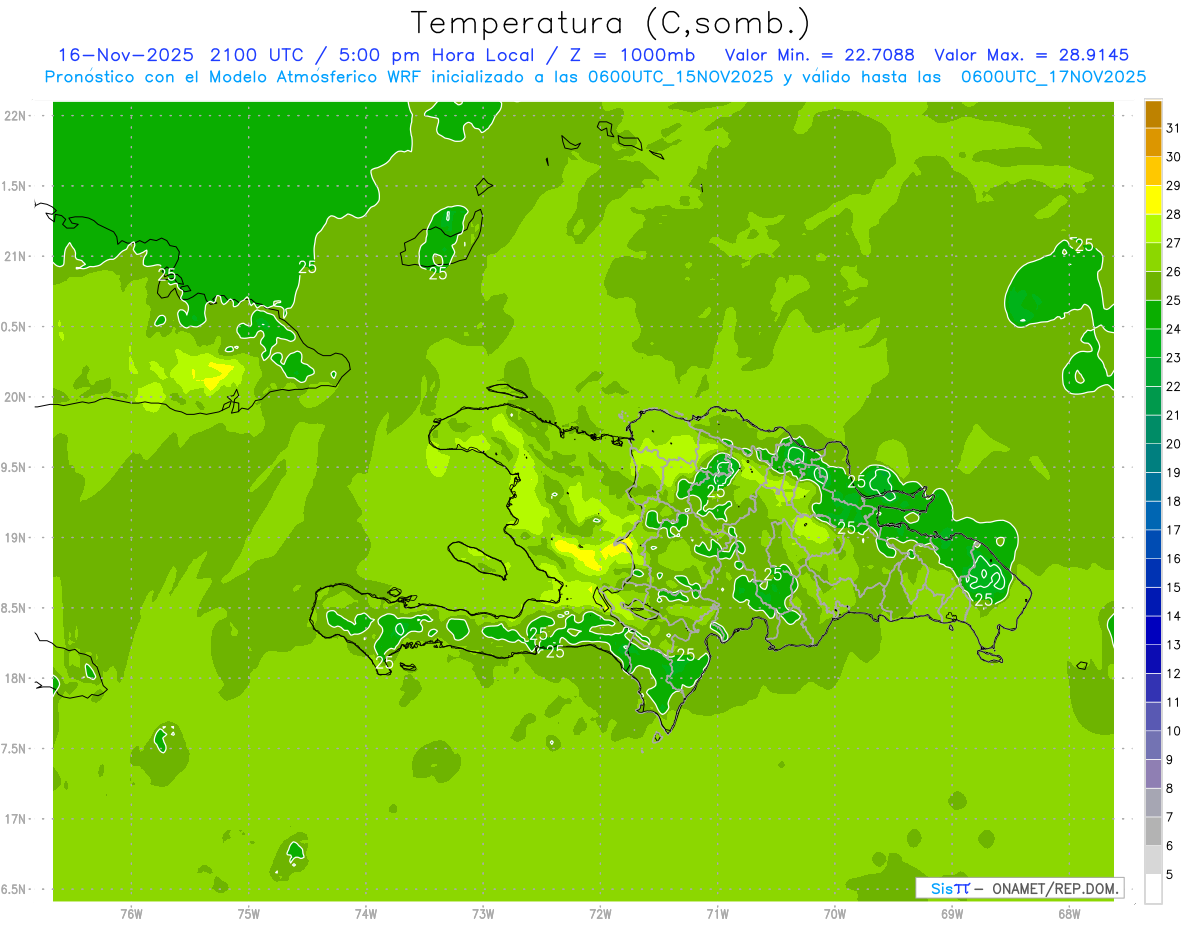Viewport: 1200px width, 927px height.
Task: Click the legend value '15'
Action: pos(1174,588)
